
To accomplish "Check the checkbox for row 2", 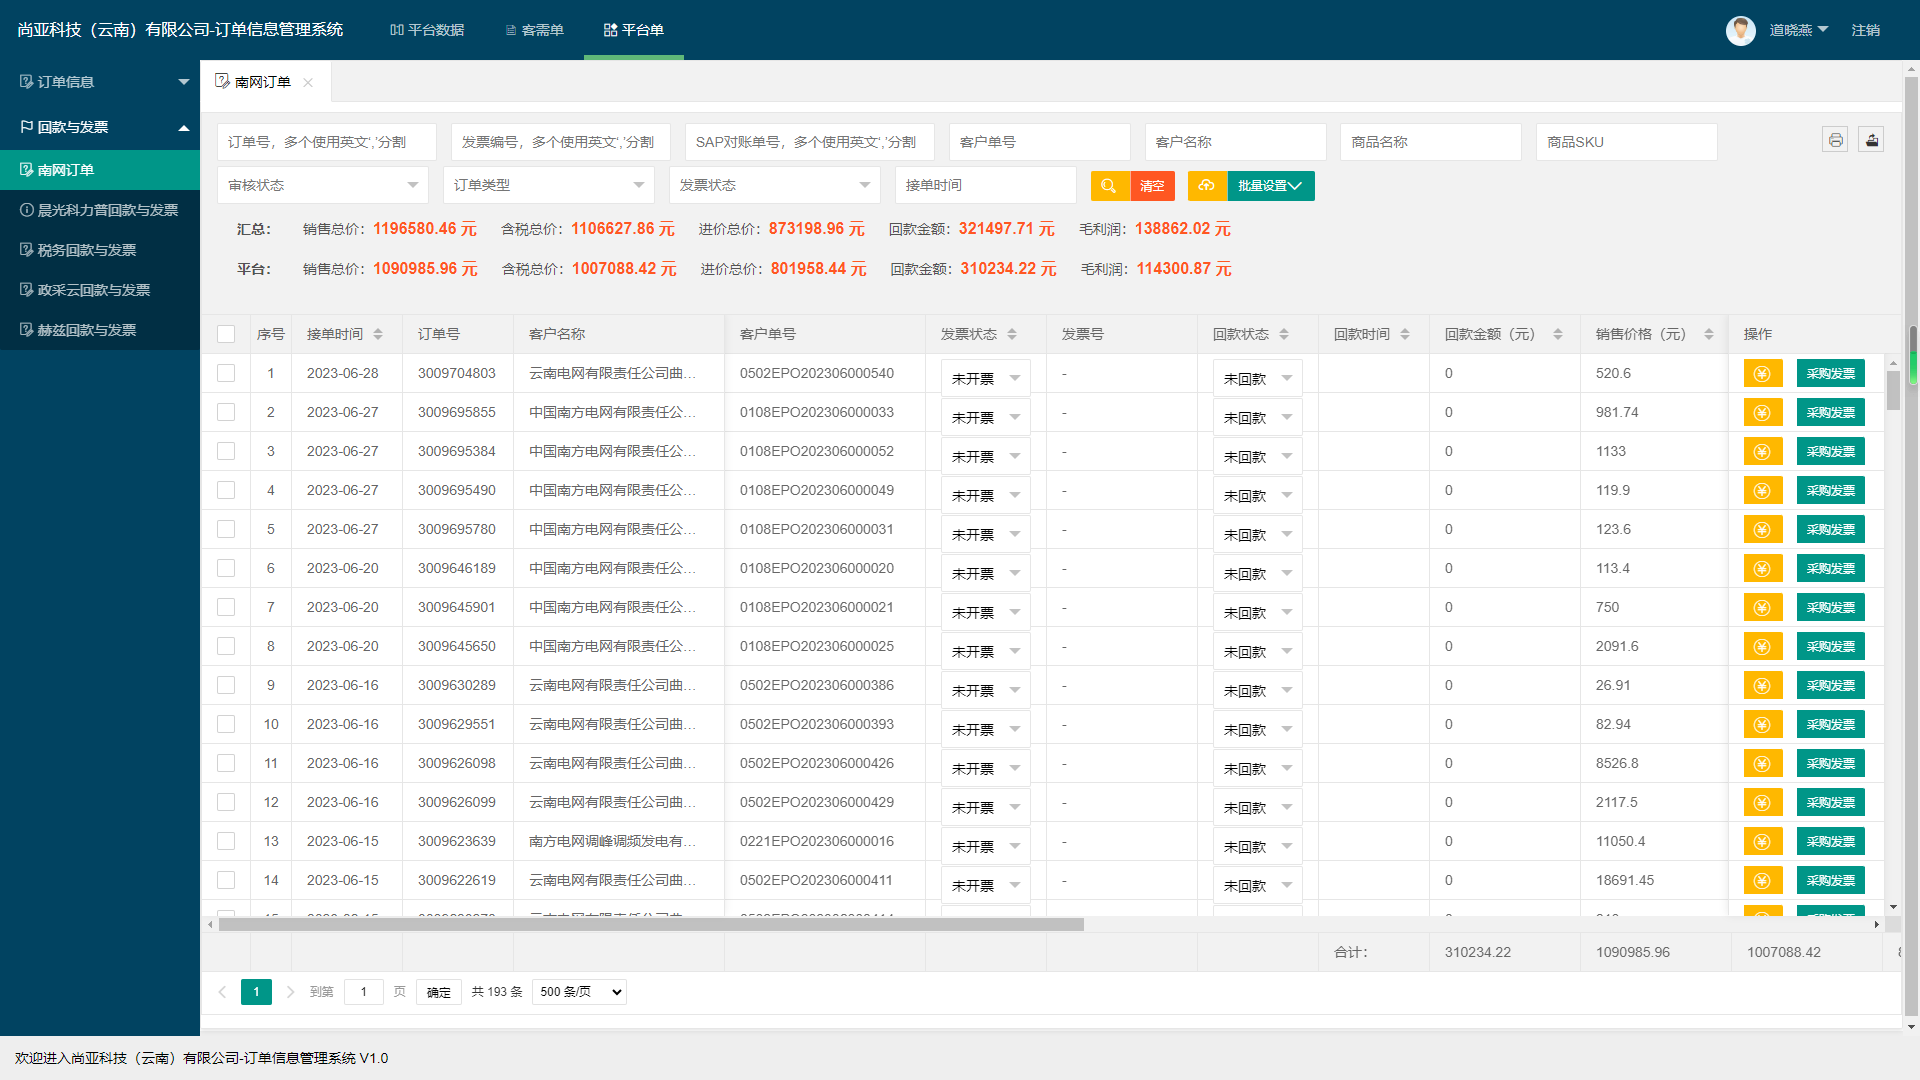I will tap(226, 412).
